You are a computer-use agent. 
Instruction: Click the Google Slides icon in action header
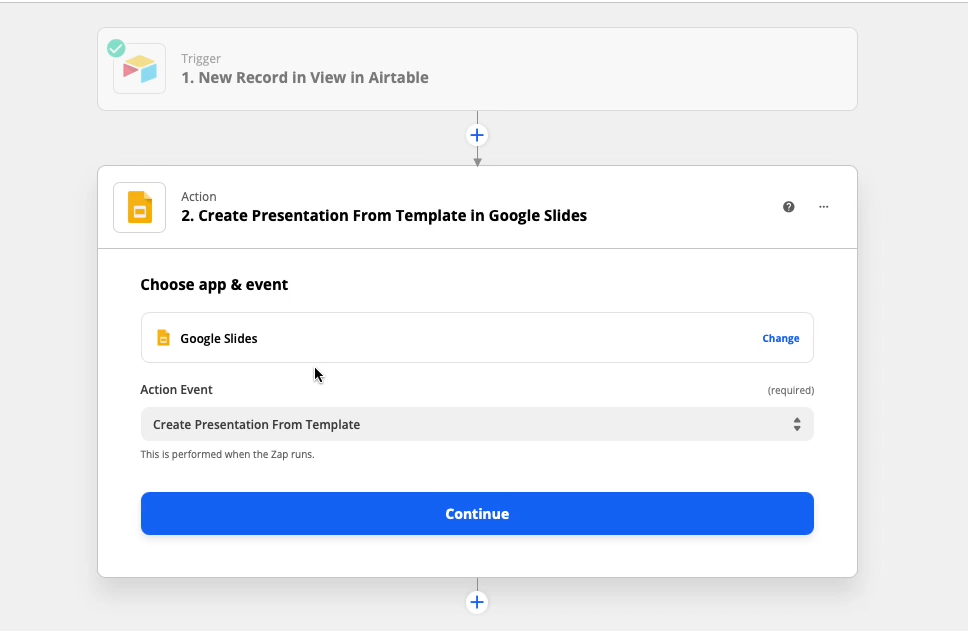pos(140,207)
